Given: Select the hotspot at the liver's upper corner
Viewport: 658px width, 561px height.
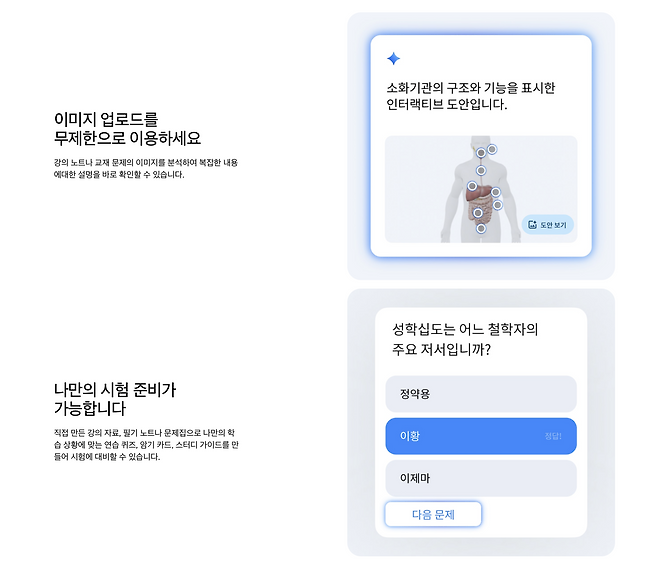Looking at the screenshot, I should (x=472, y=185).
